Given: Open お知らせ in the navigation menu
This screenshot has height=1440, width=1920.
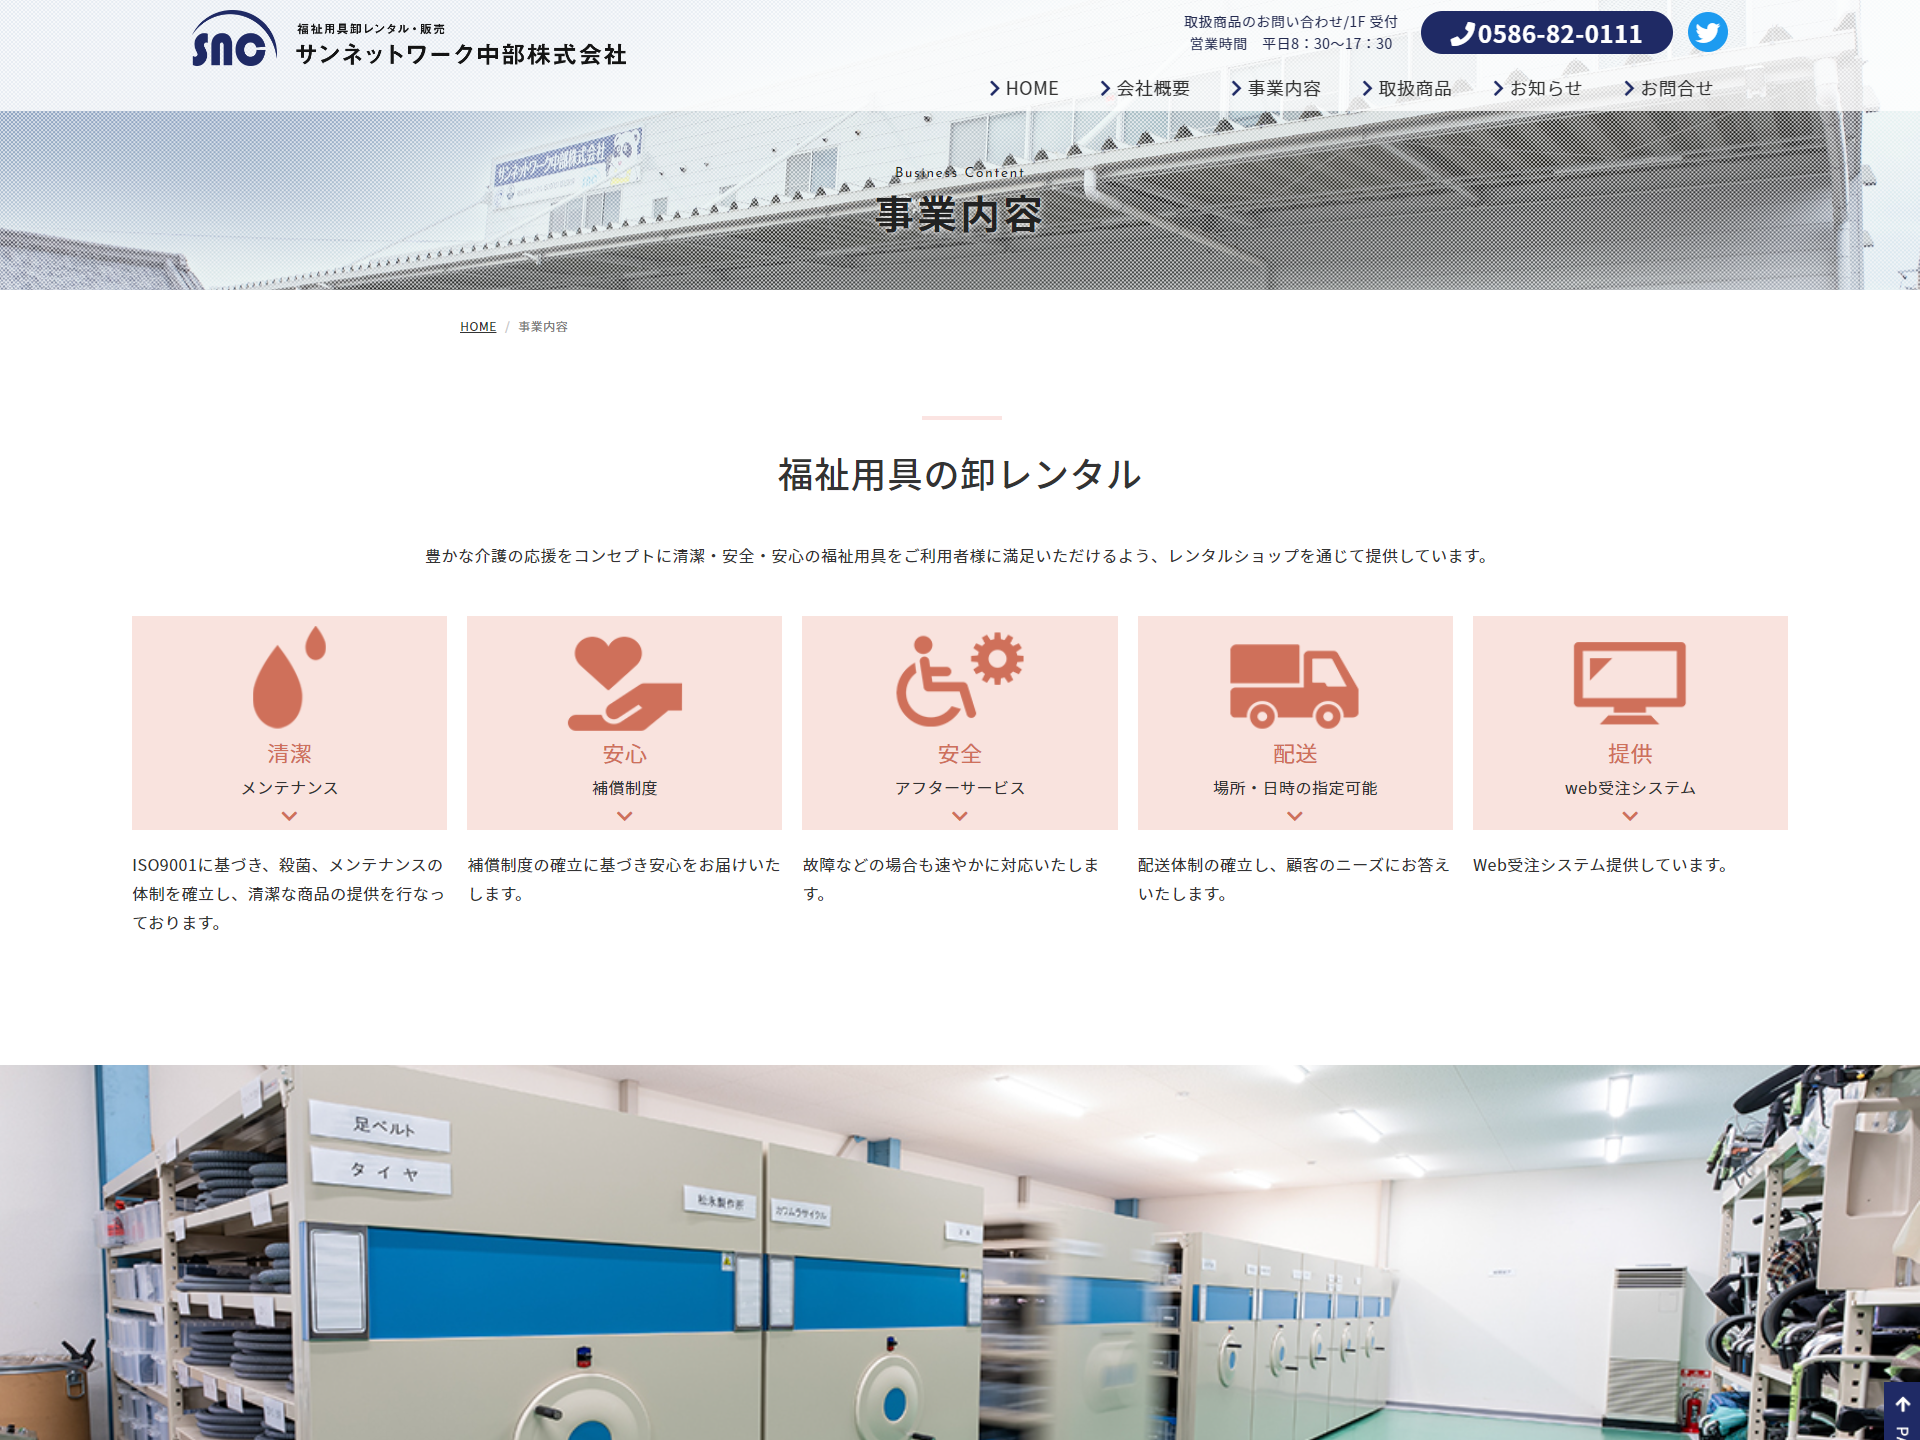Looking at the screenshot, I should [x=1538, y=88].
